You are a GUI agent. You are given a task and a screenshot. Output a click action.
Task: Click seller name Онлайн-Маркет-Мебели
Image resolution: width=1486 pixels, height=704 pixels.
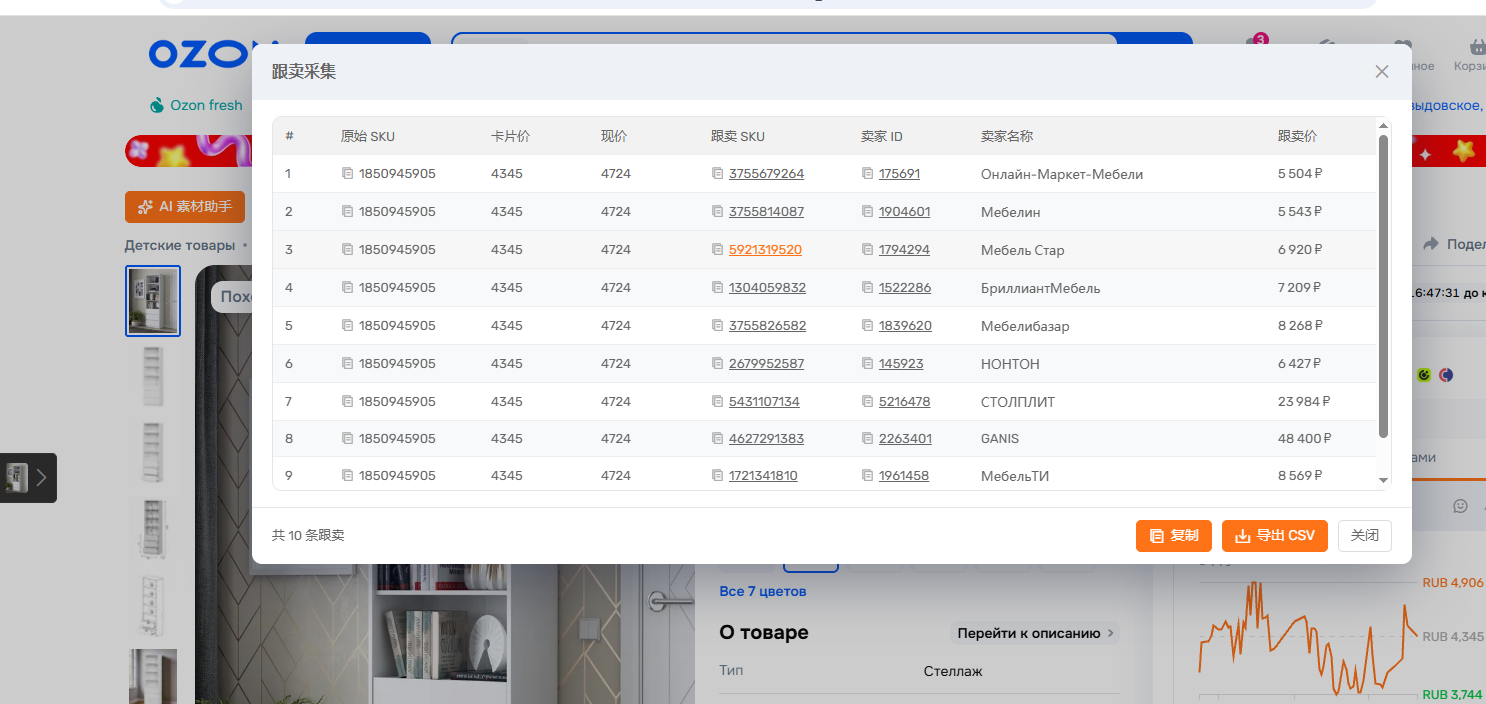click(x=1062, y=174)
